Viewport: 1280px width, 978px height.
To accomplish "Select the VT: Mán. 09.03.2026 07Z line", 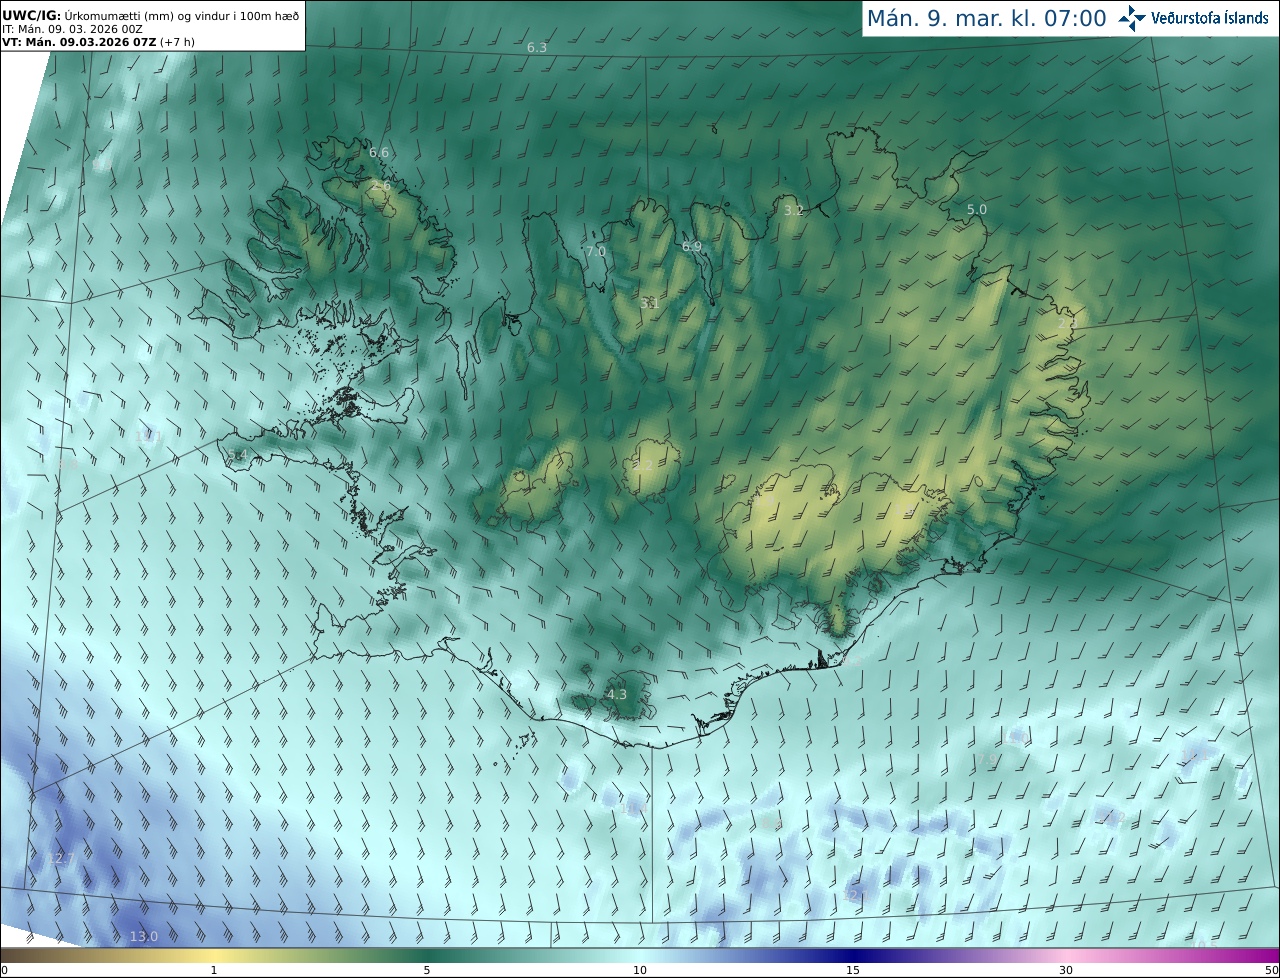I will tap(96, 42).
